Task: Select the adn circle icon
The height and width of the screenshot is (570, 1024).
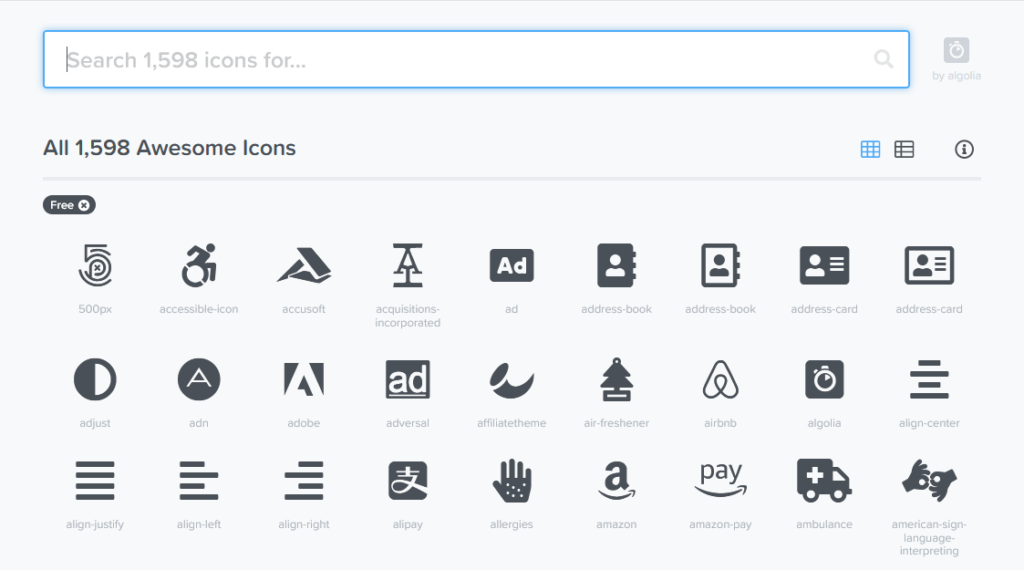Action: [x=199, y=379]
